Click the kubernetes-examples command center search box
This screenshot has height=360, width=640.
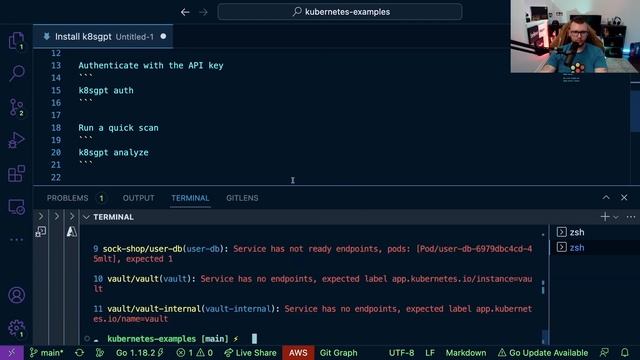[340, 12]
